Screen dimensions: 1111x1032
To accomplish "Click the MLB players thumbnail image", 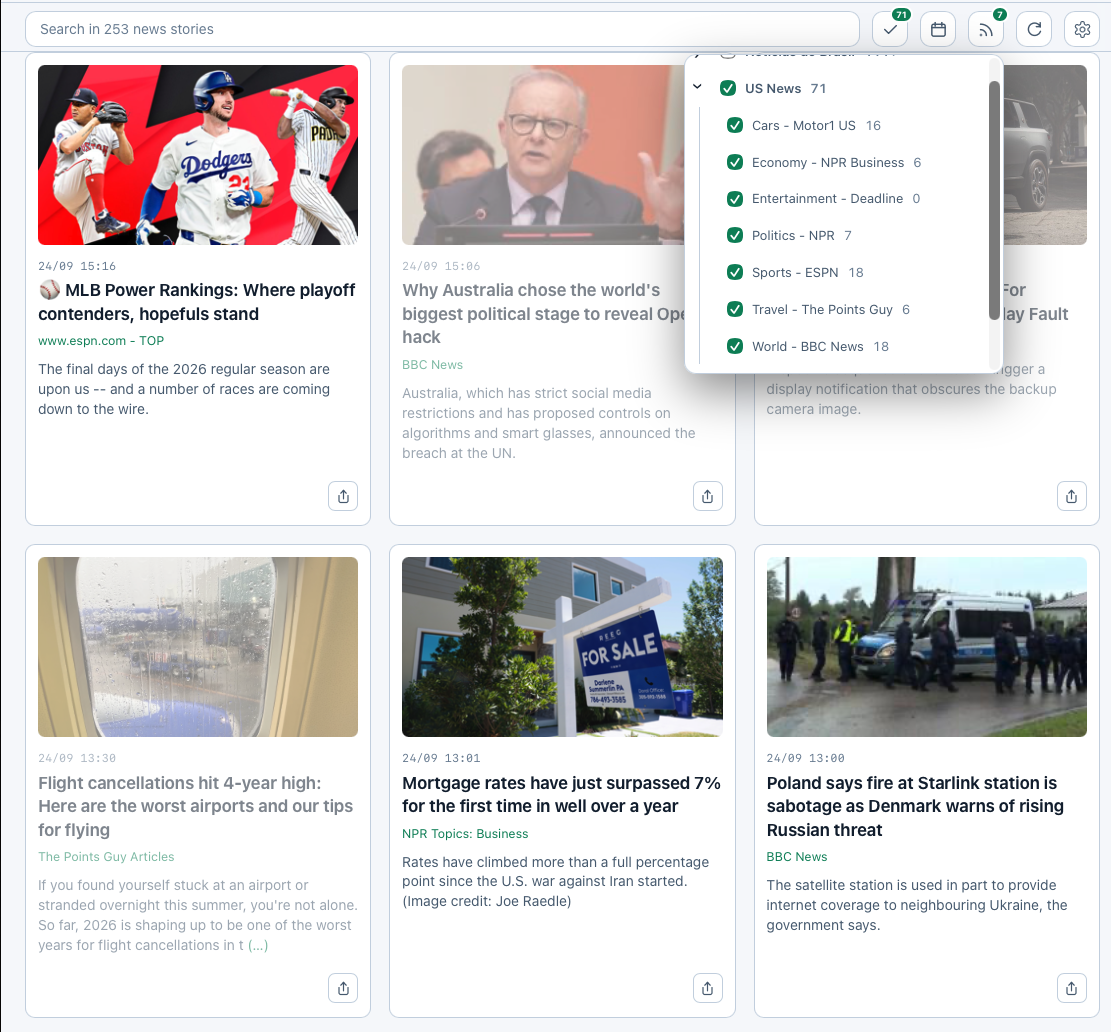I will (x=198, y=155).
